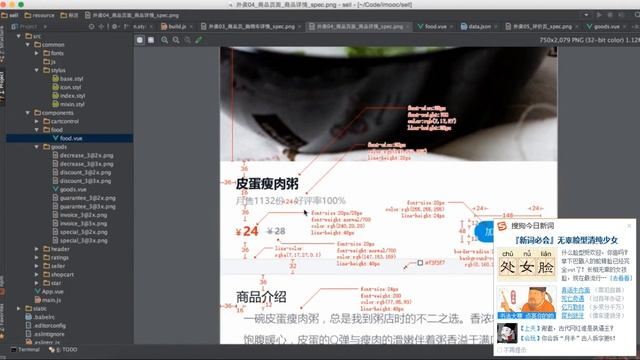Click 去看看 link in news popup

click(621, 278)
